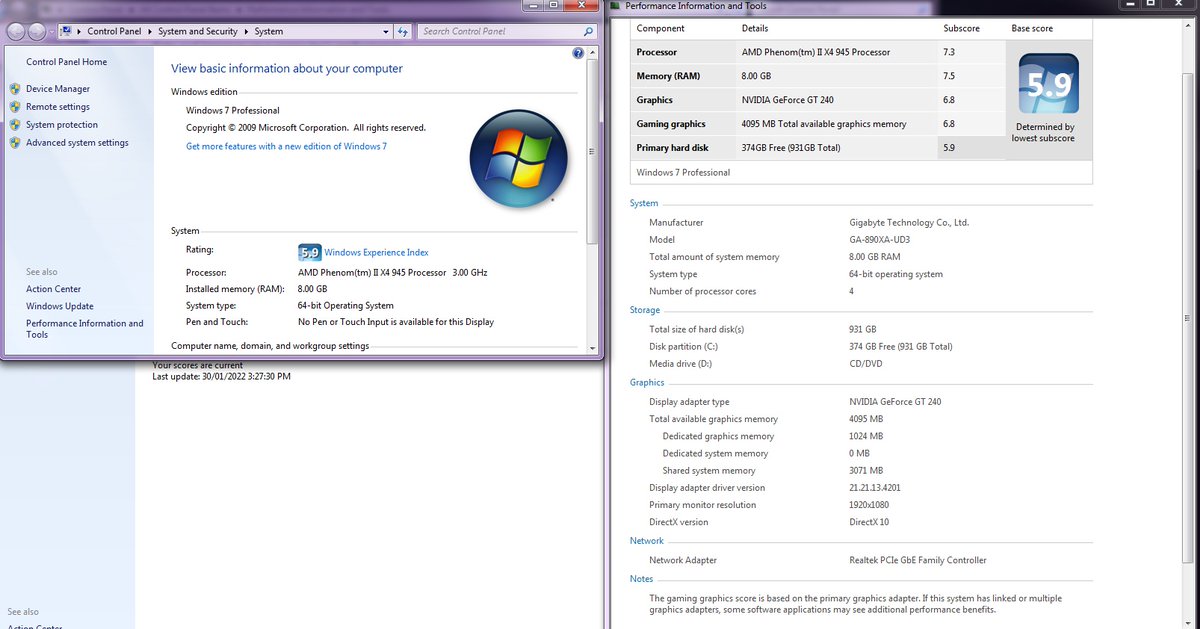
Task: Click the Forward navigation arrow in System window
Action: coord(37,31)
